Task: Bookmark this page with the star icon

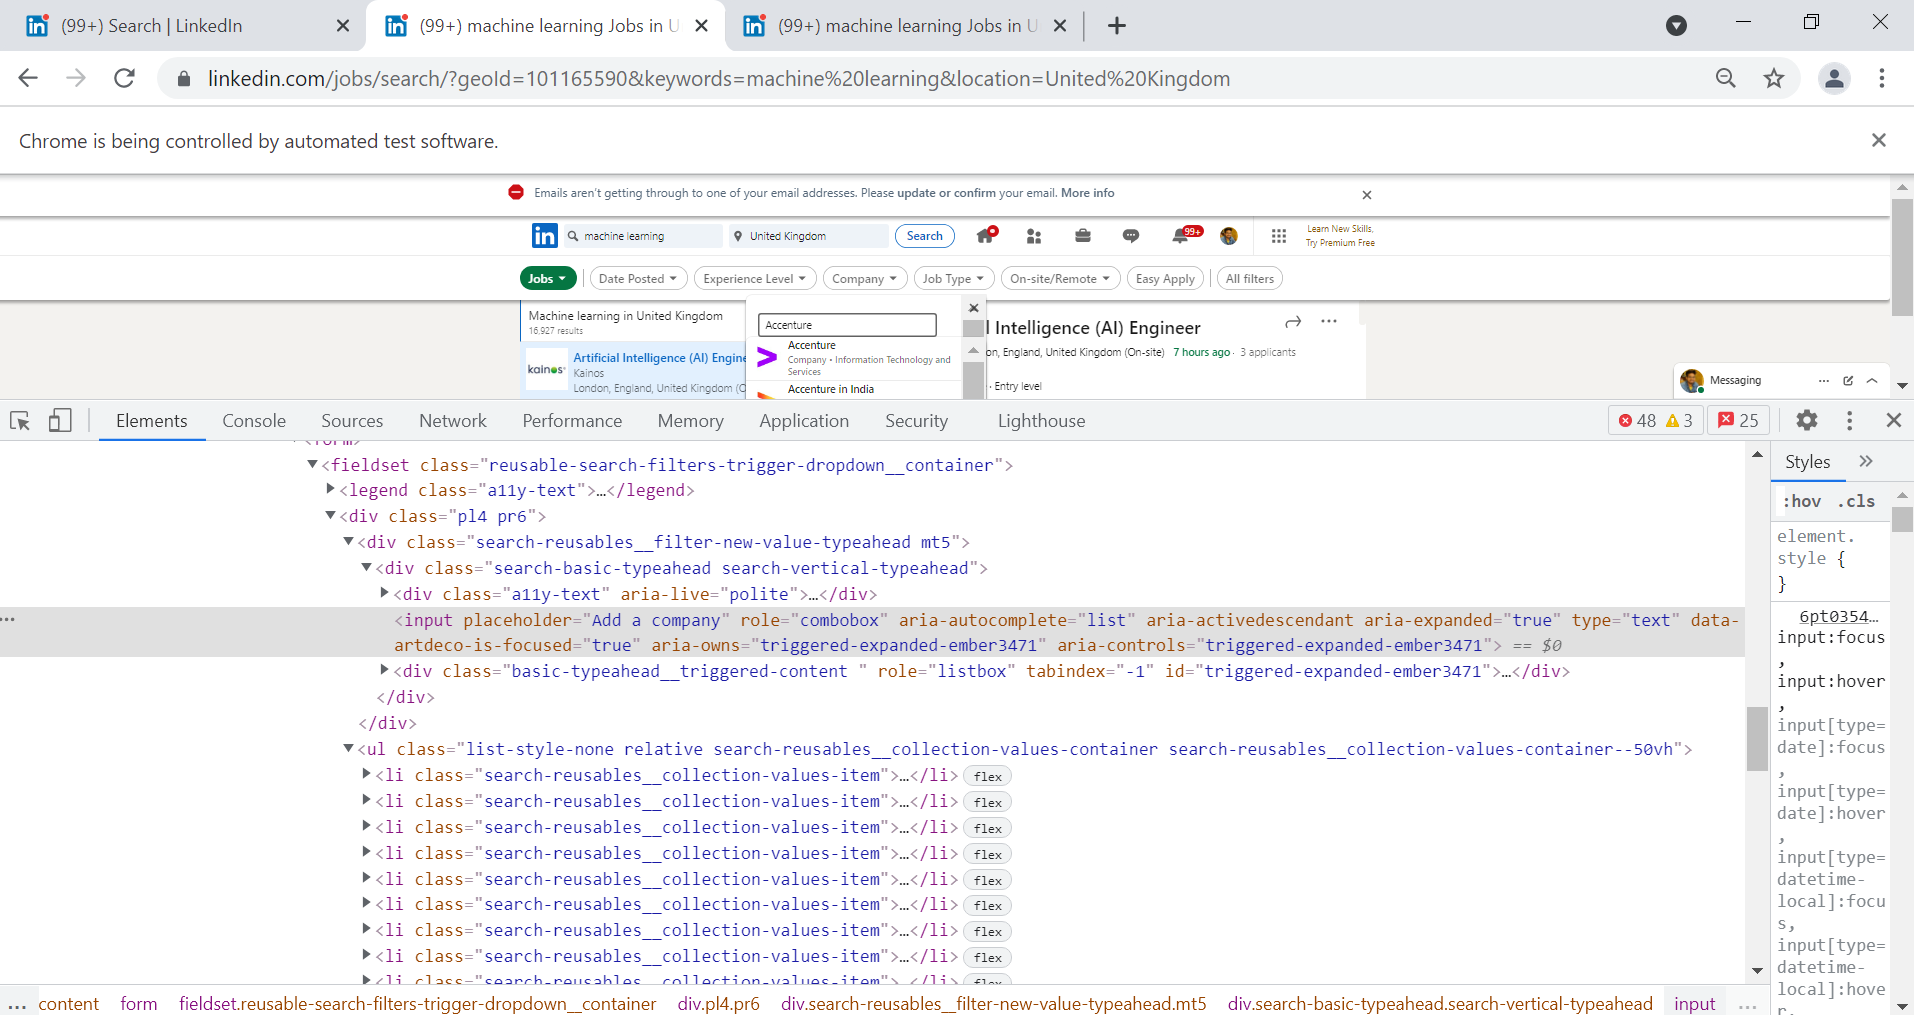Action: (1774, 78)
